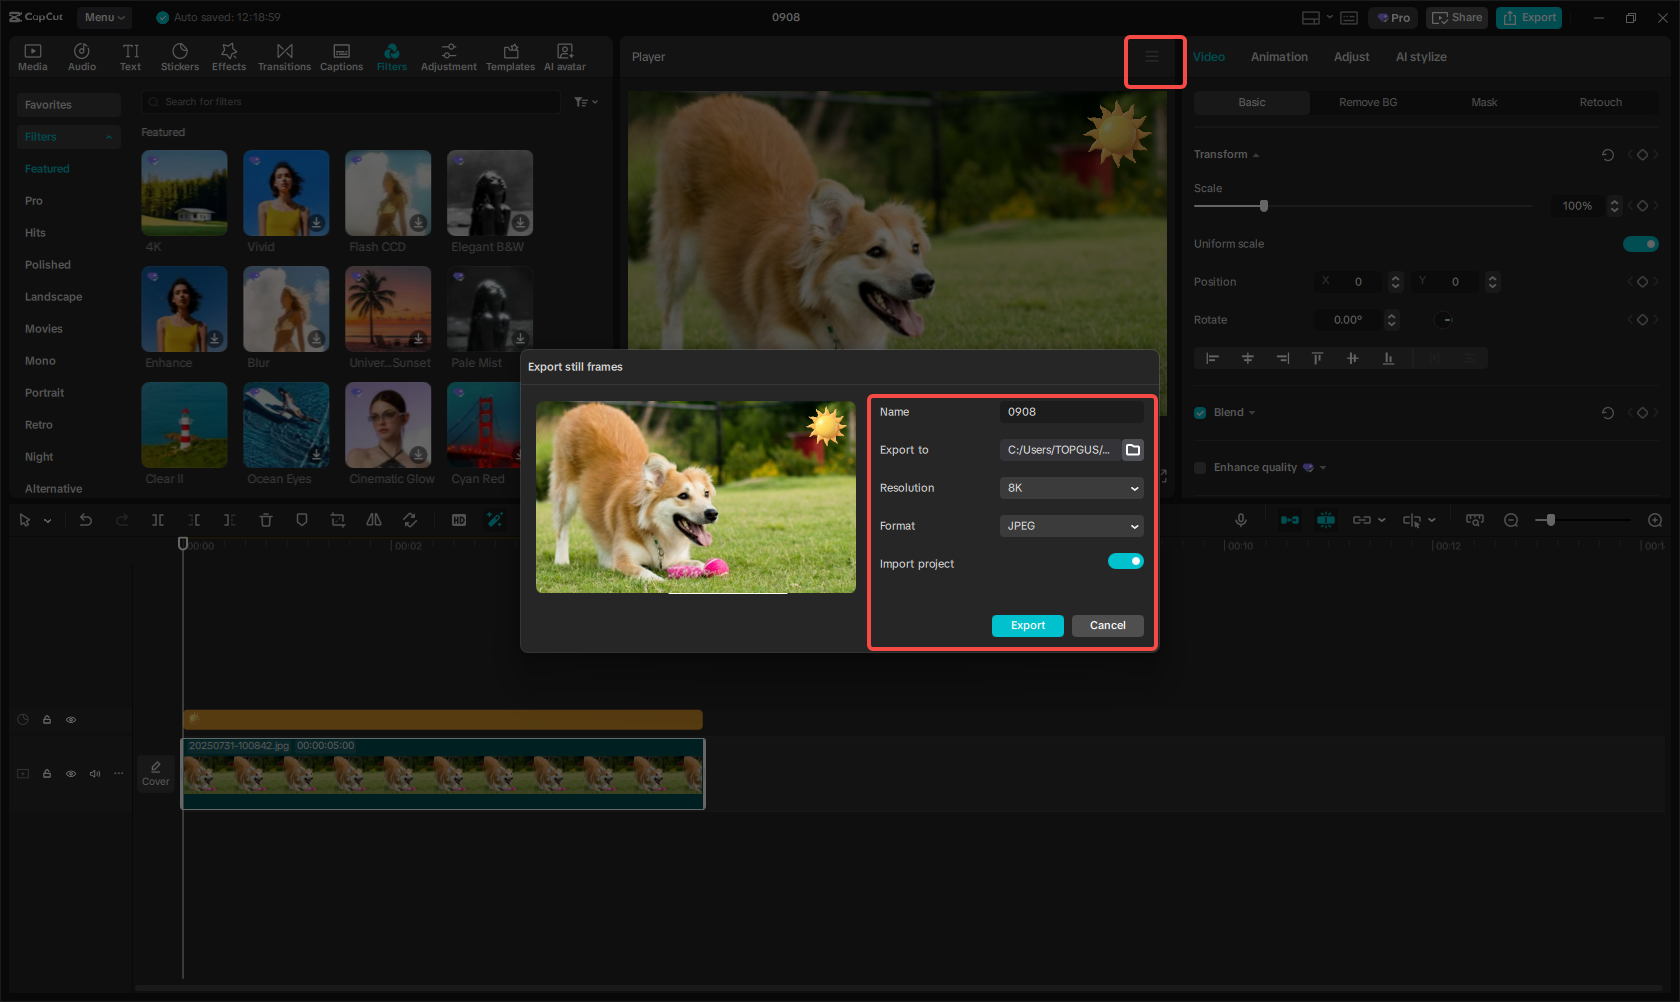Click the Delete (trash) icon in timeline toolbar
This screenshot has width=1680, height=1002.
tap(265, 520)
